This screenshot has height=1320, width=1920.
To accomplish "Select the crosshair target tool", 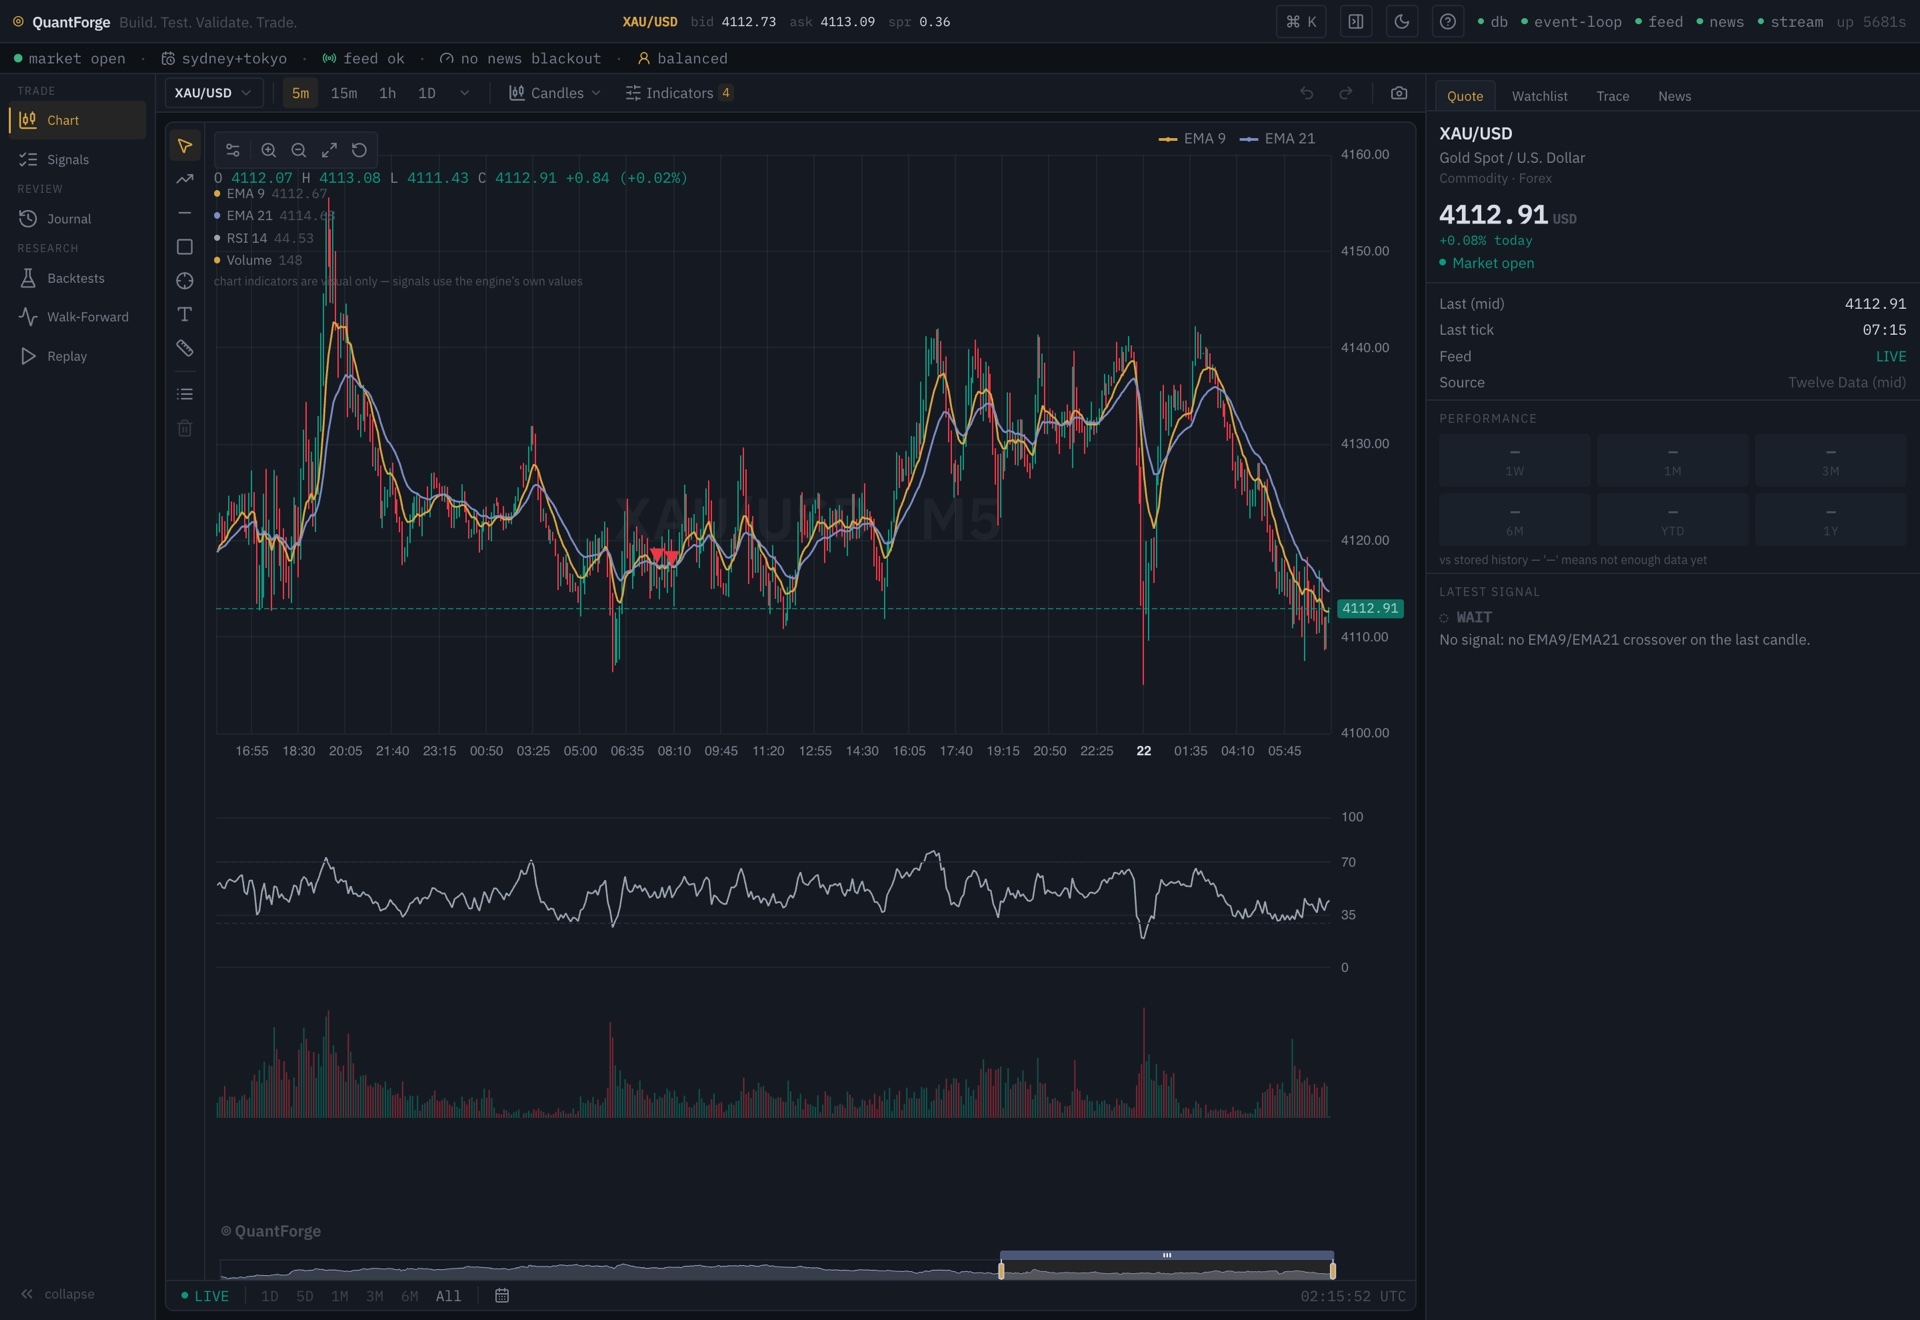I will coord(185,281).
